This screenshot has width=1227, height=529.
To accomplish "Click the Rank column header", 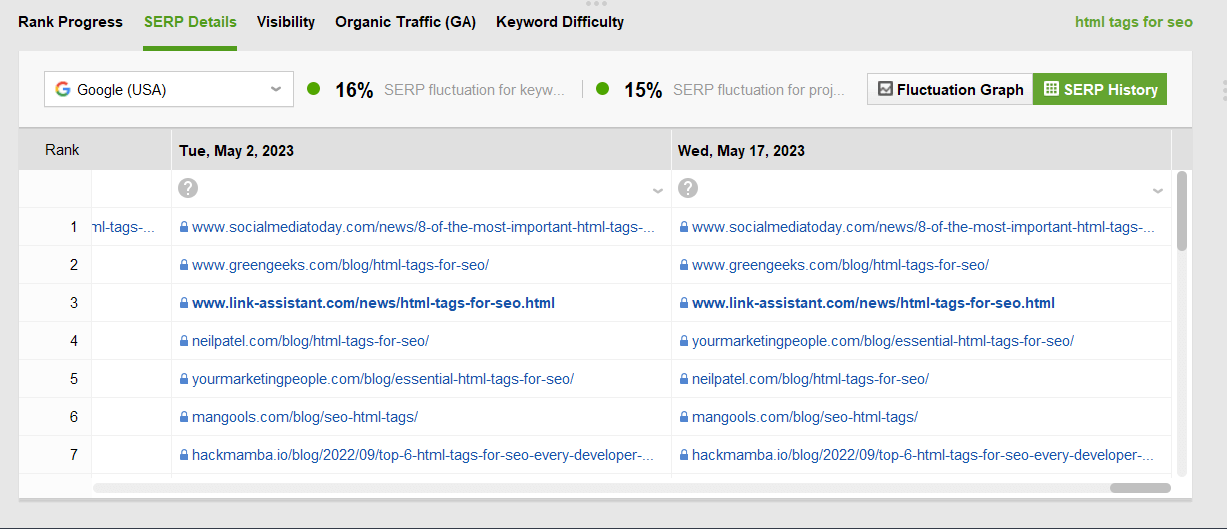I will point(62,150).
